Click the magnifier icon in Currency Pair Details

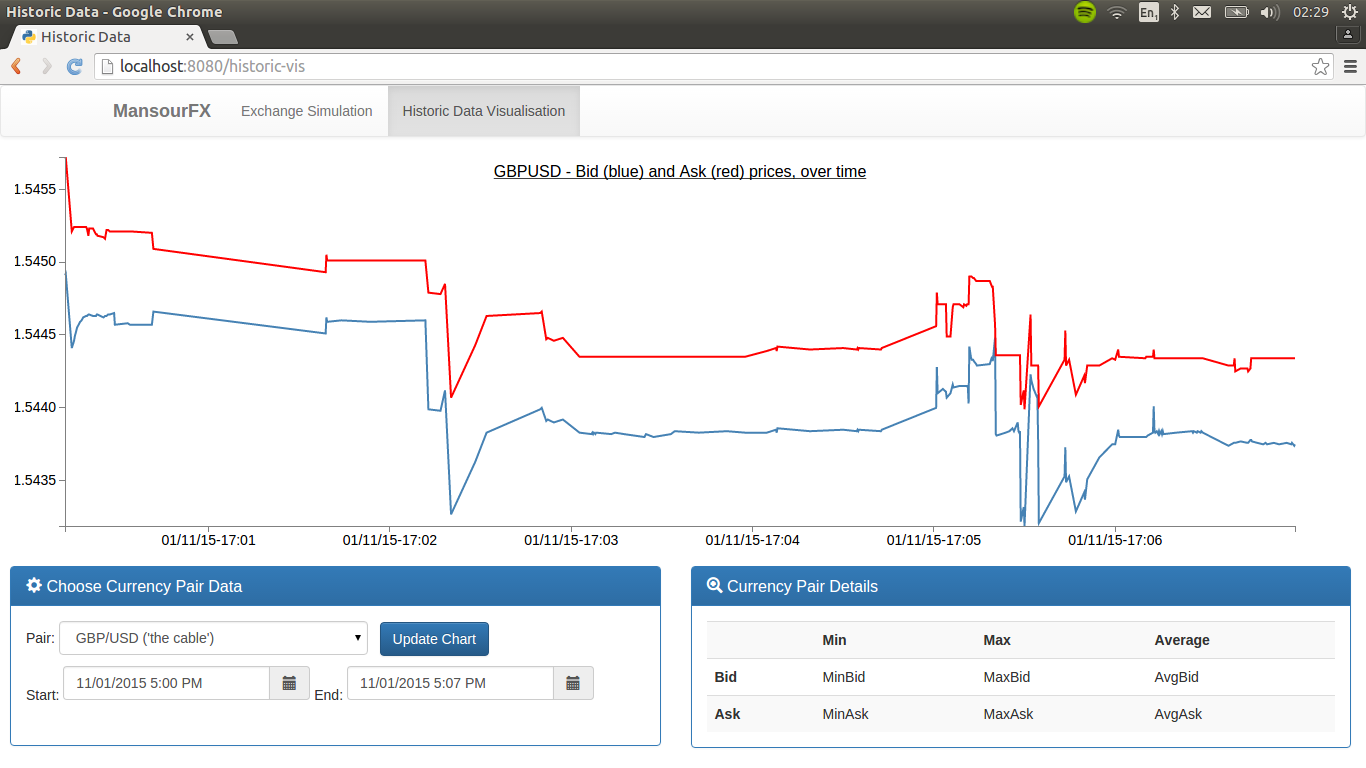tap(714, 586)
